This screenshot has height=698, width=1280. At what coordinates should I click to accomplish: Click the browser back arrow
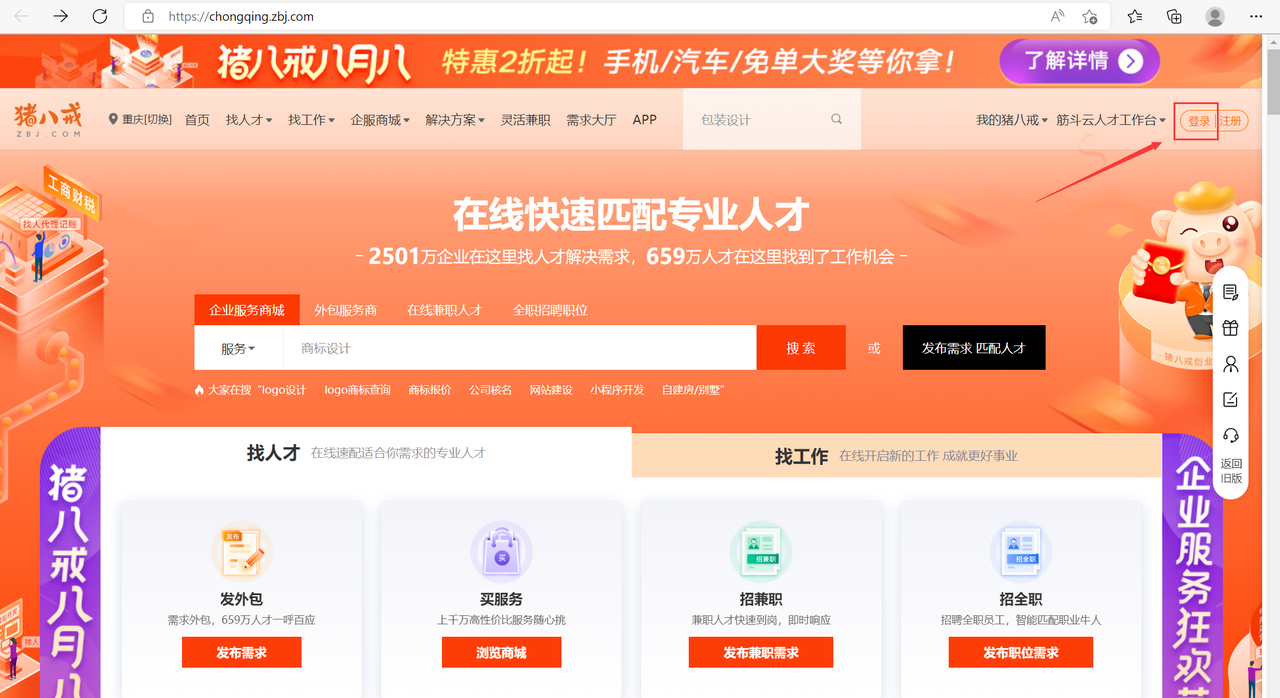[21, 16]
